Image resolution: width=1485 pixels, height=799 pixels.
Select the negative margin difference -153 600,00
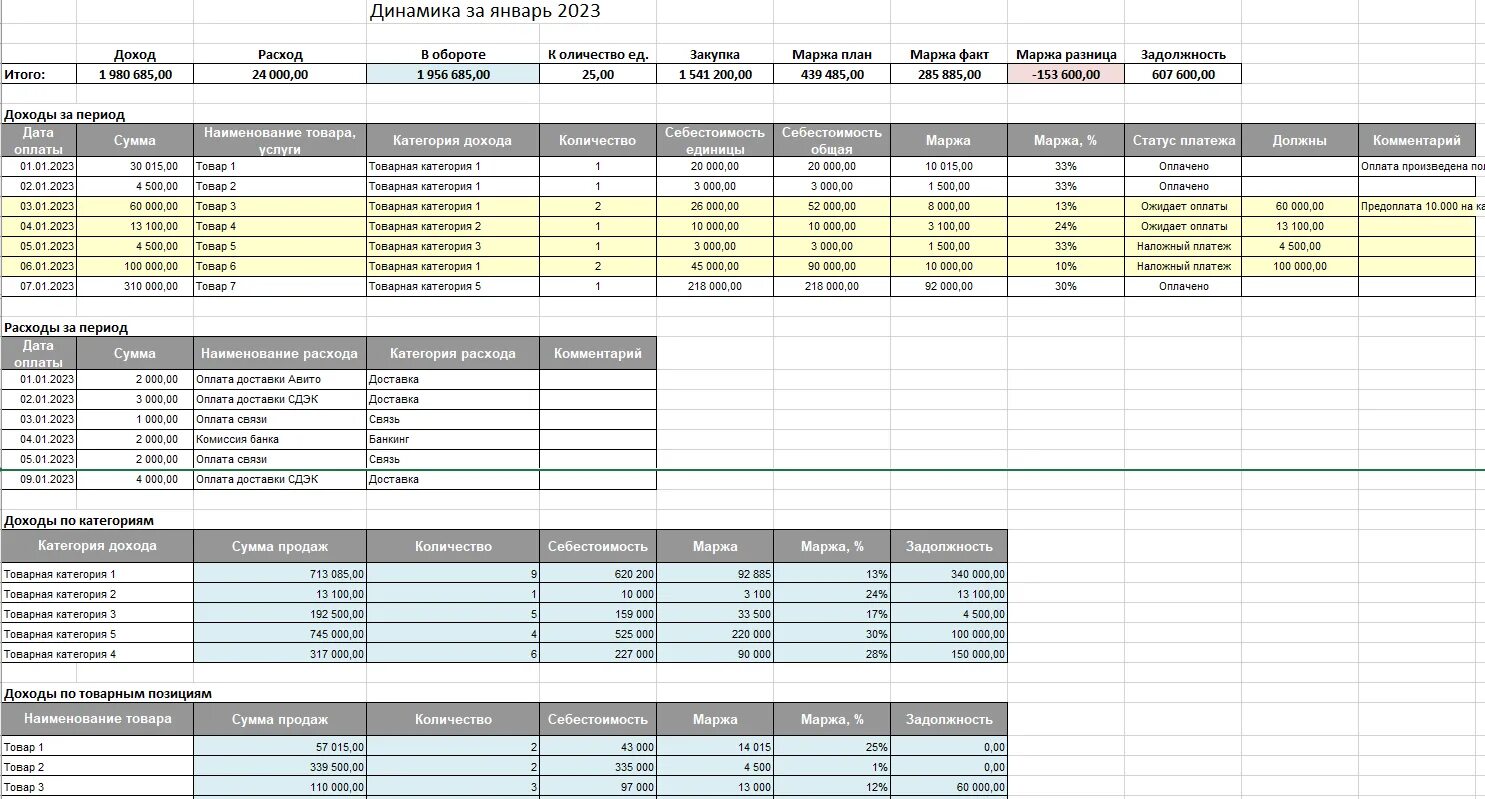tap(1066, 74)
